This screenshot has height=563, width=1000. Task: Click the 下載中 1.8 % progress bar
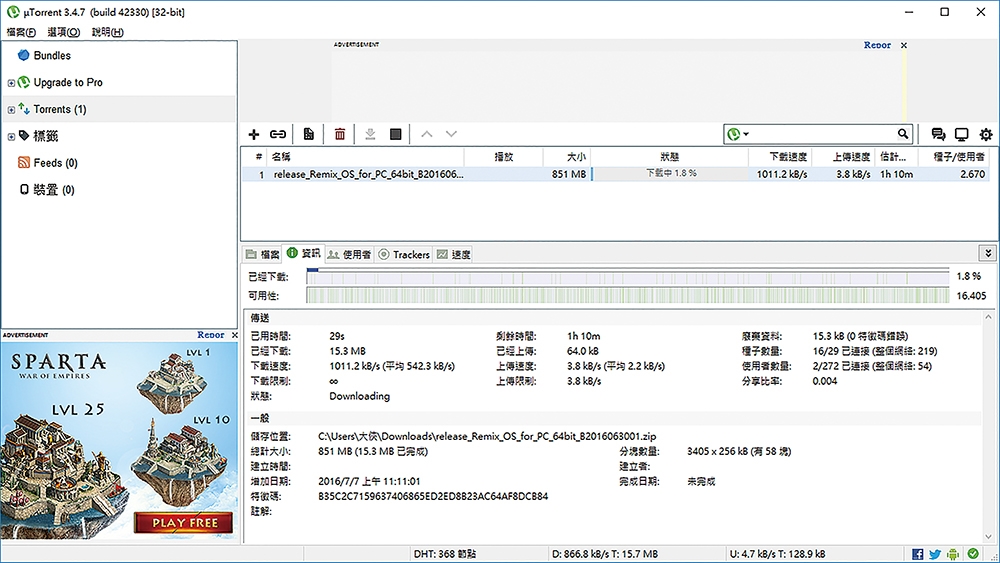click(670, 173)
